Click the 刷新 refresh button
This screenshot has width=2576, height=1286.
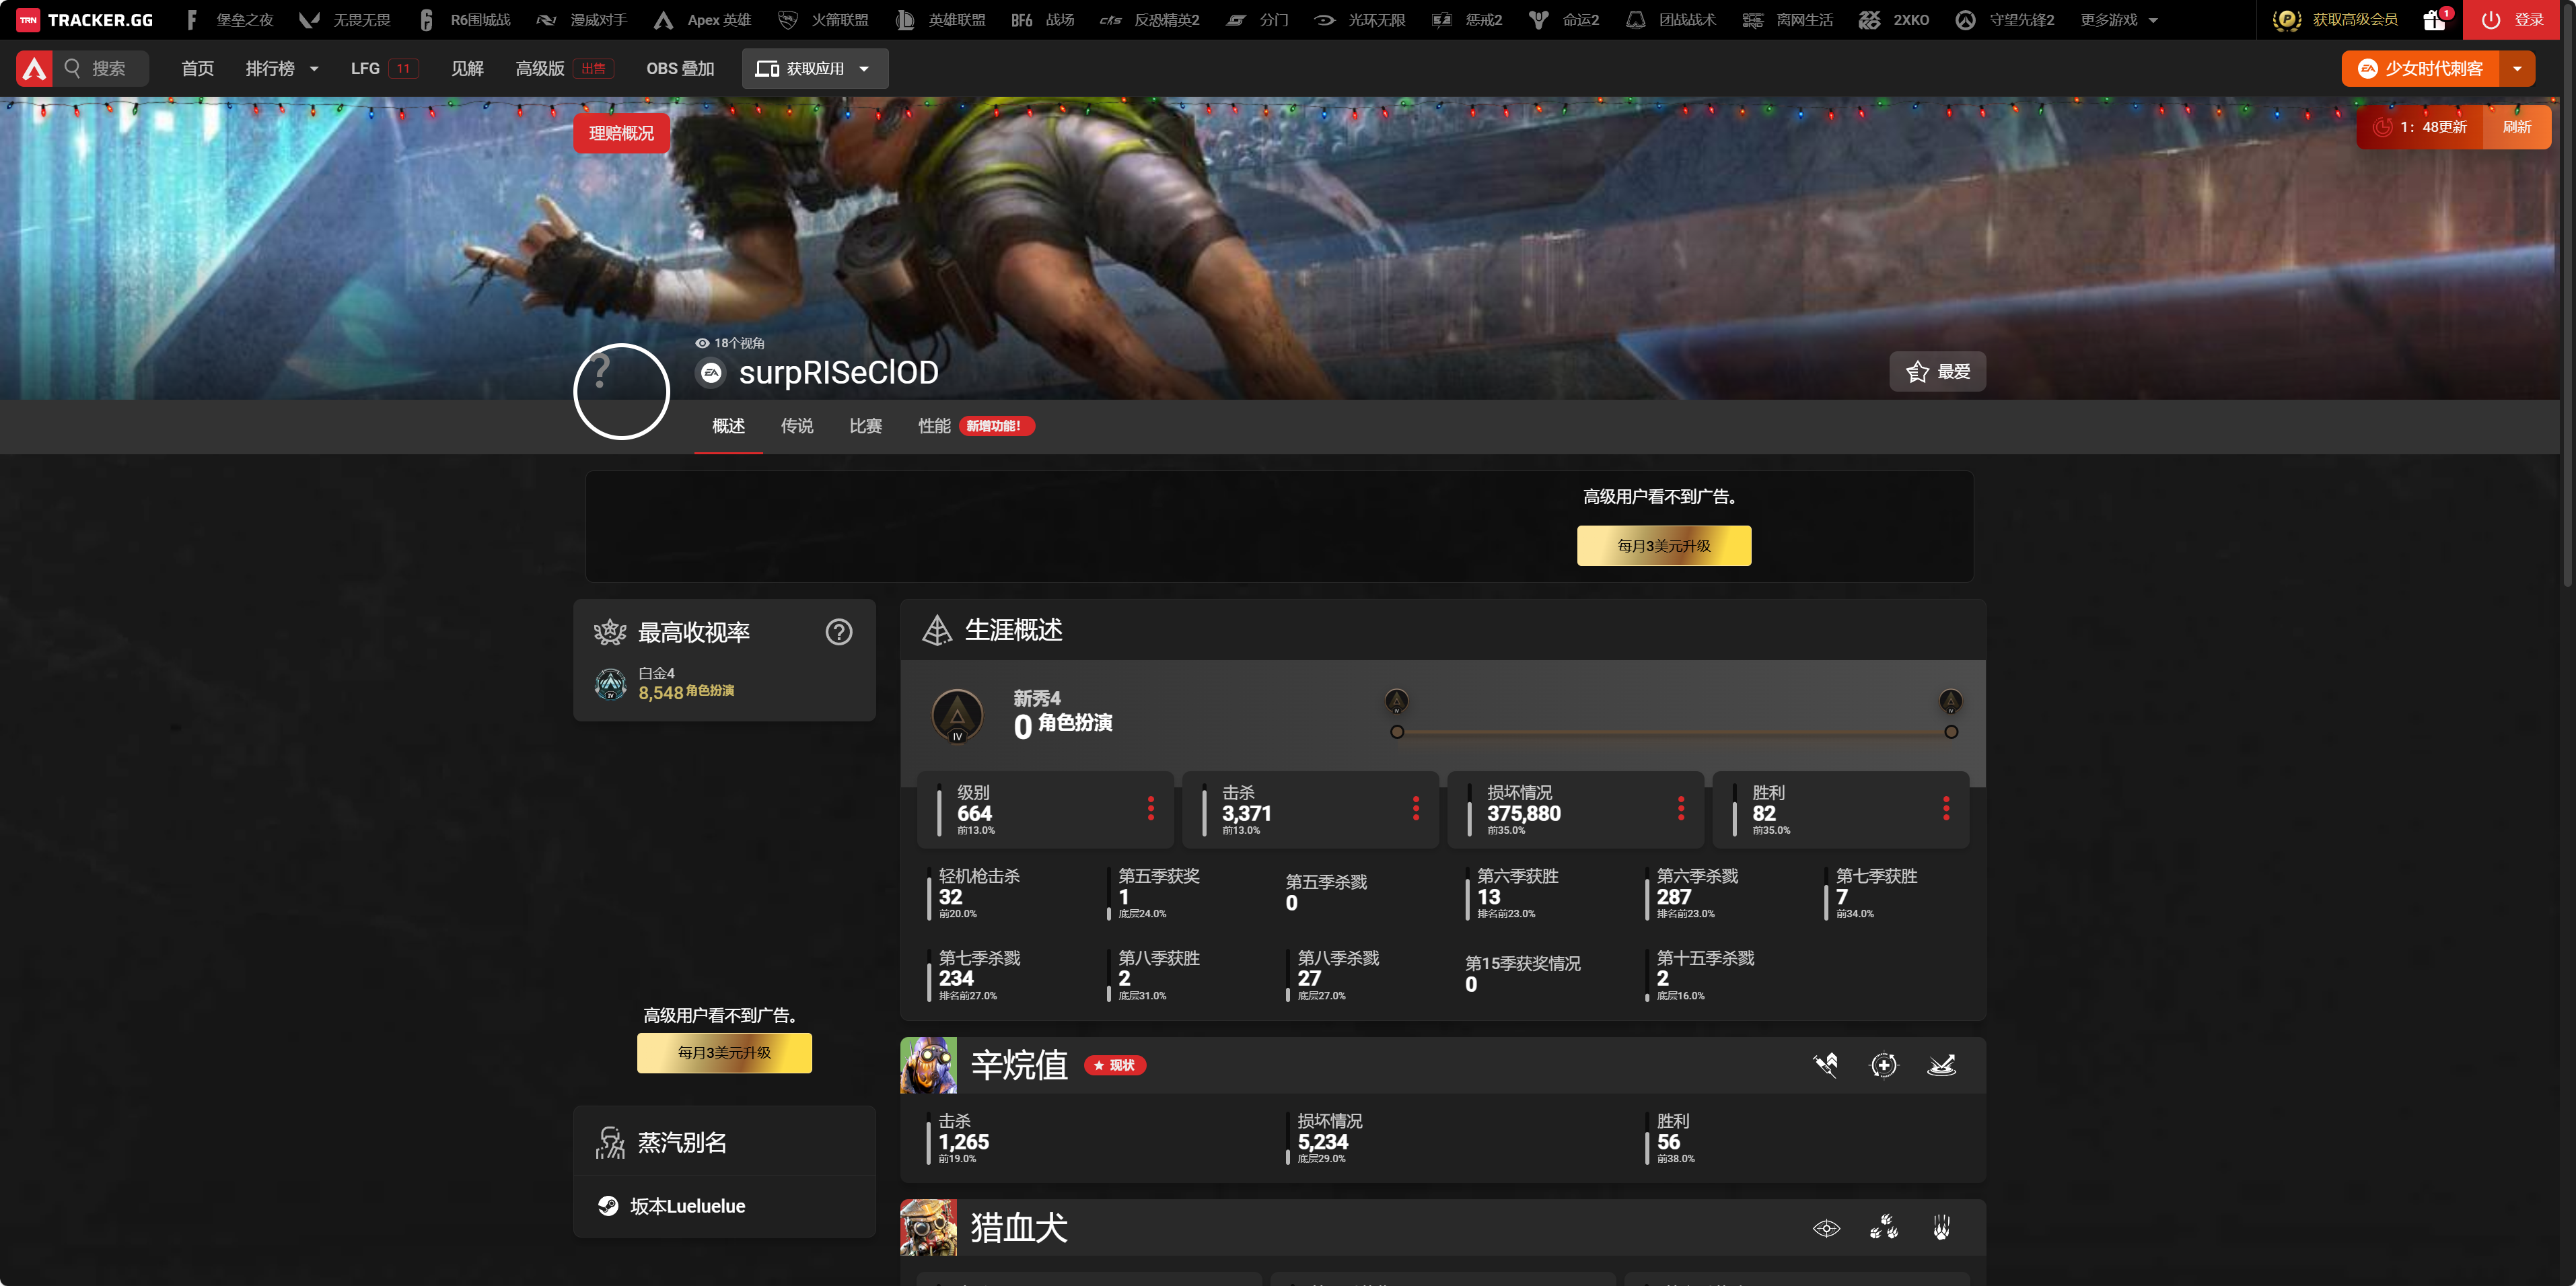[2516, 127]
